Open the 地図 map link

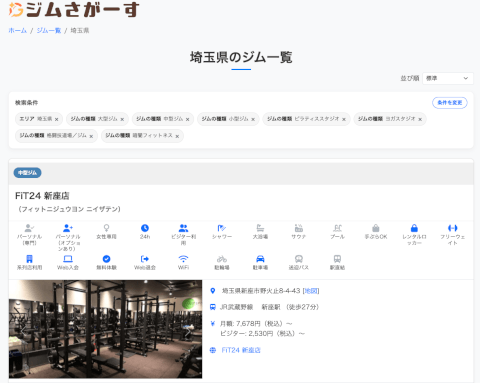(x=311, y=291)
